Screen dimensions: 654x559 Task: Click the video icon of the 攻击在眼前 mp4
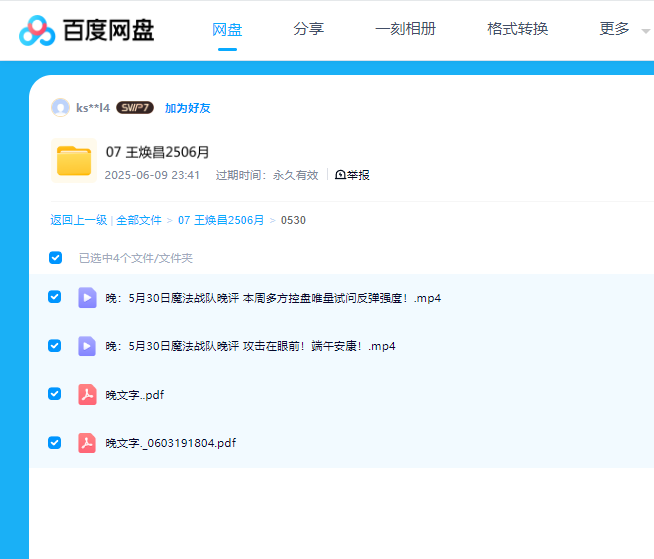click(x=88, y=346)
